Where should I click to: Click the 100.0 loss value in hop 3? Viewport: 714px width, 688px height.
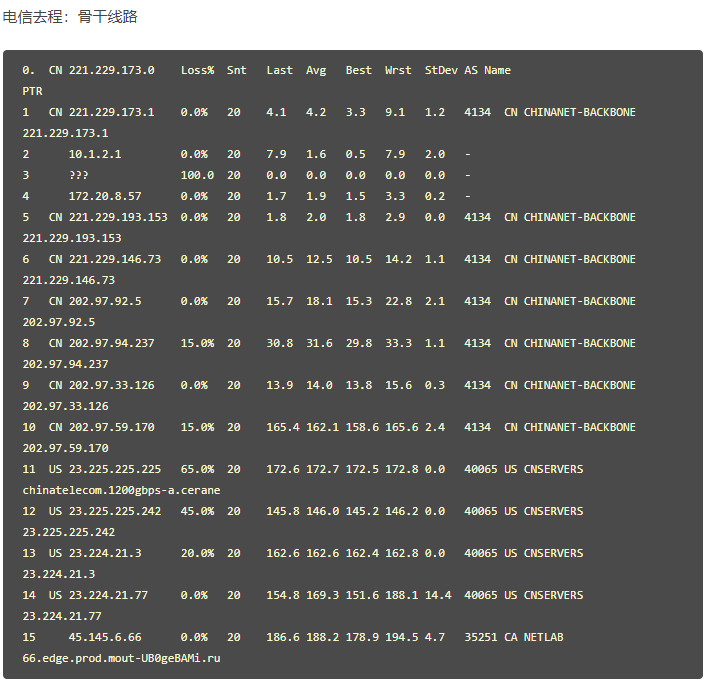pos(197,175)
